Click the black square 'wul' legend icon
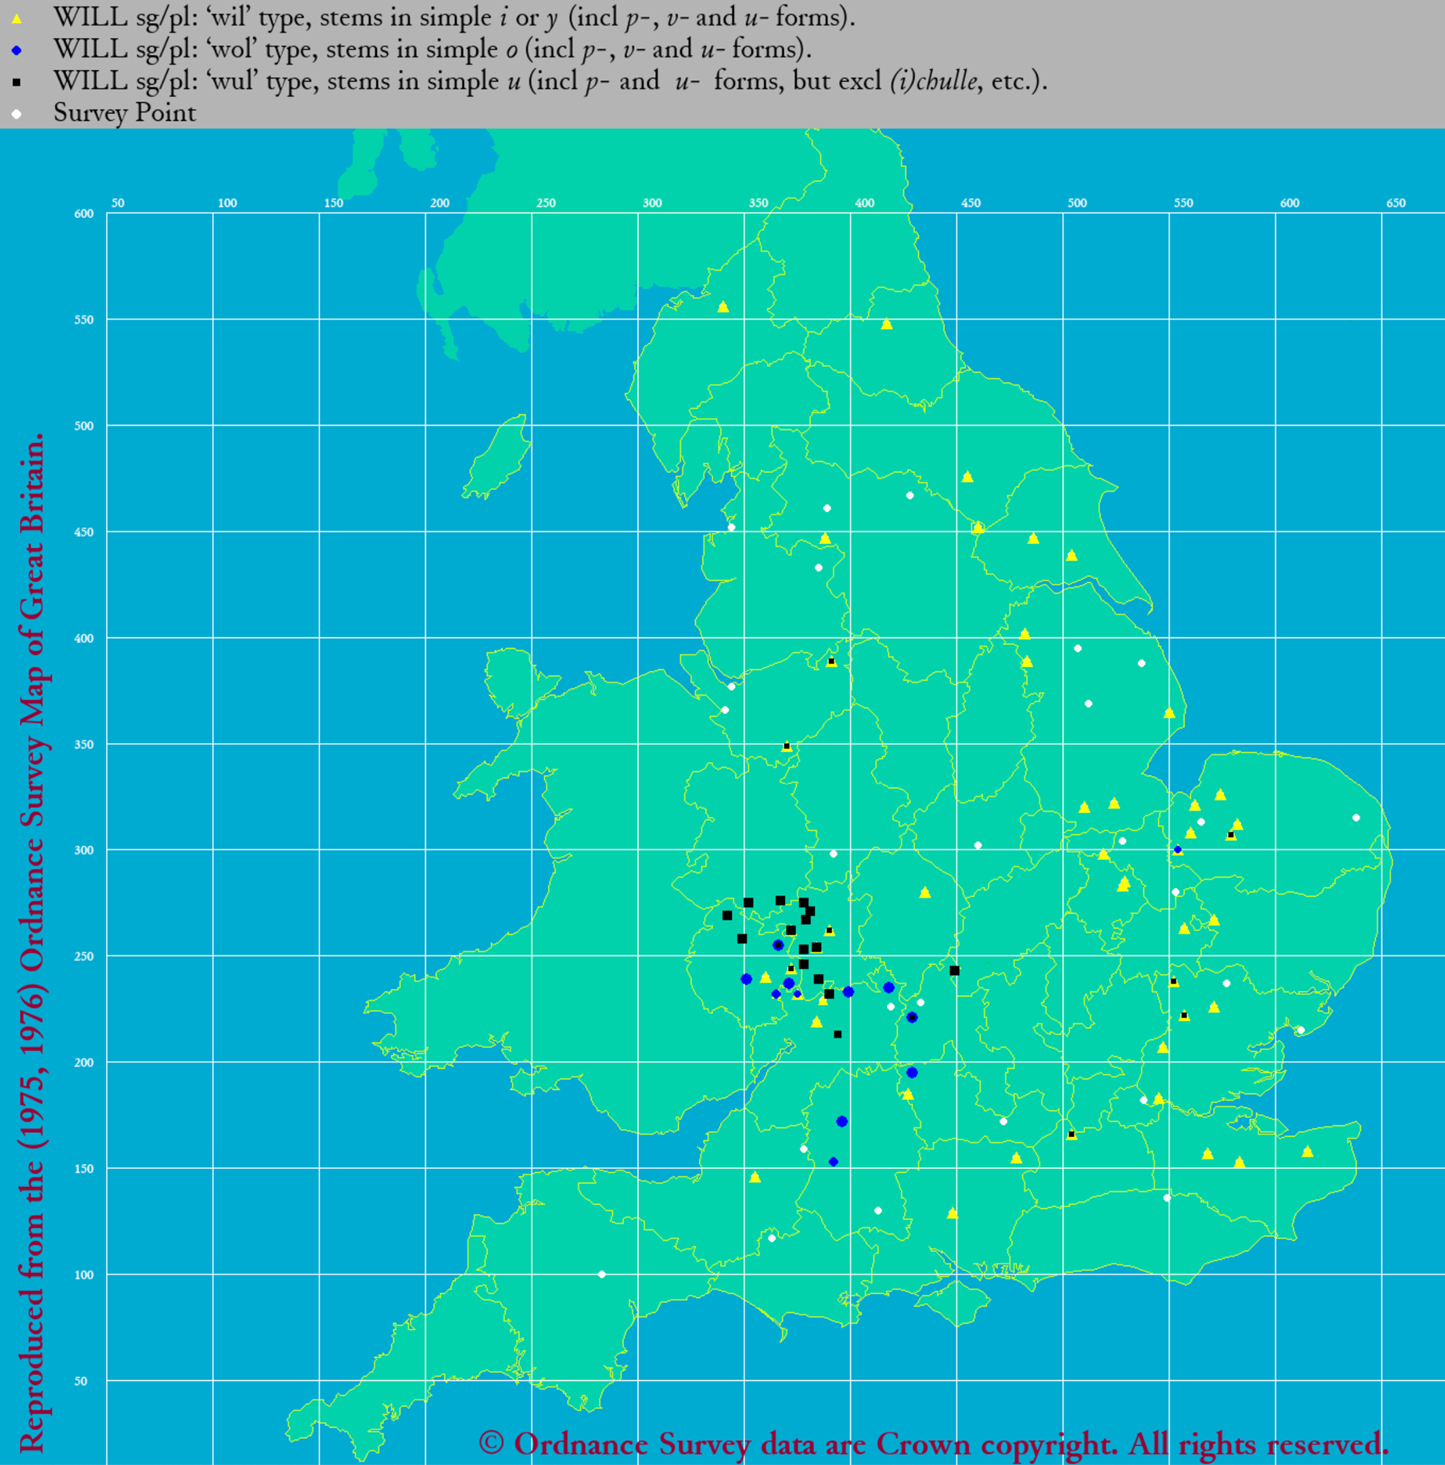 [x=17, y=82]
